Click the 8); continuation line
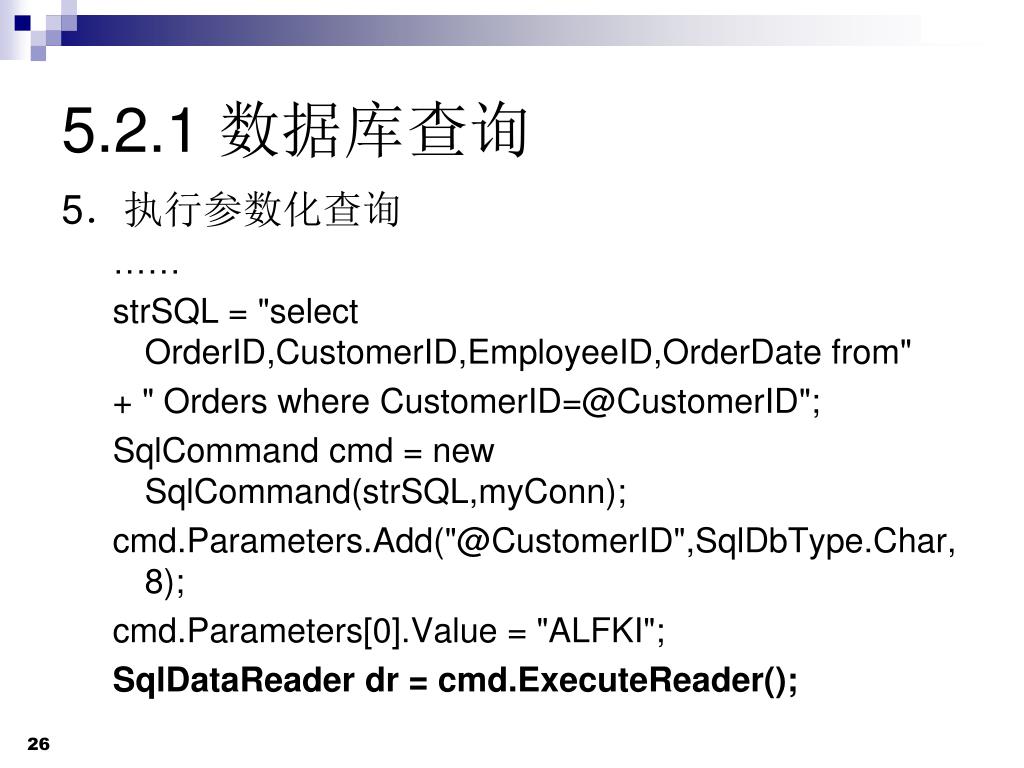The width and height of the screenshot is (1024, 768). click(165, 581)
